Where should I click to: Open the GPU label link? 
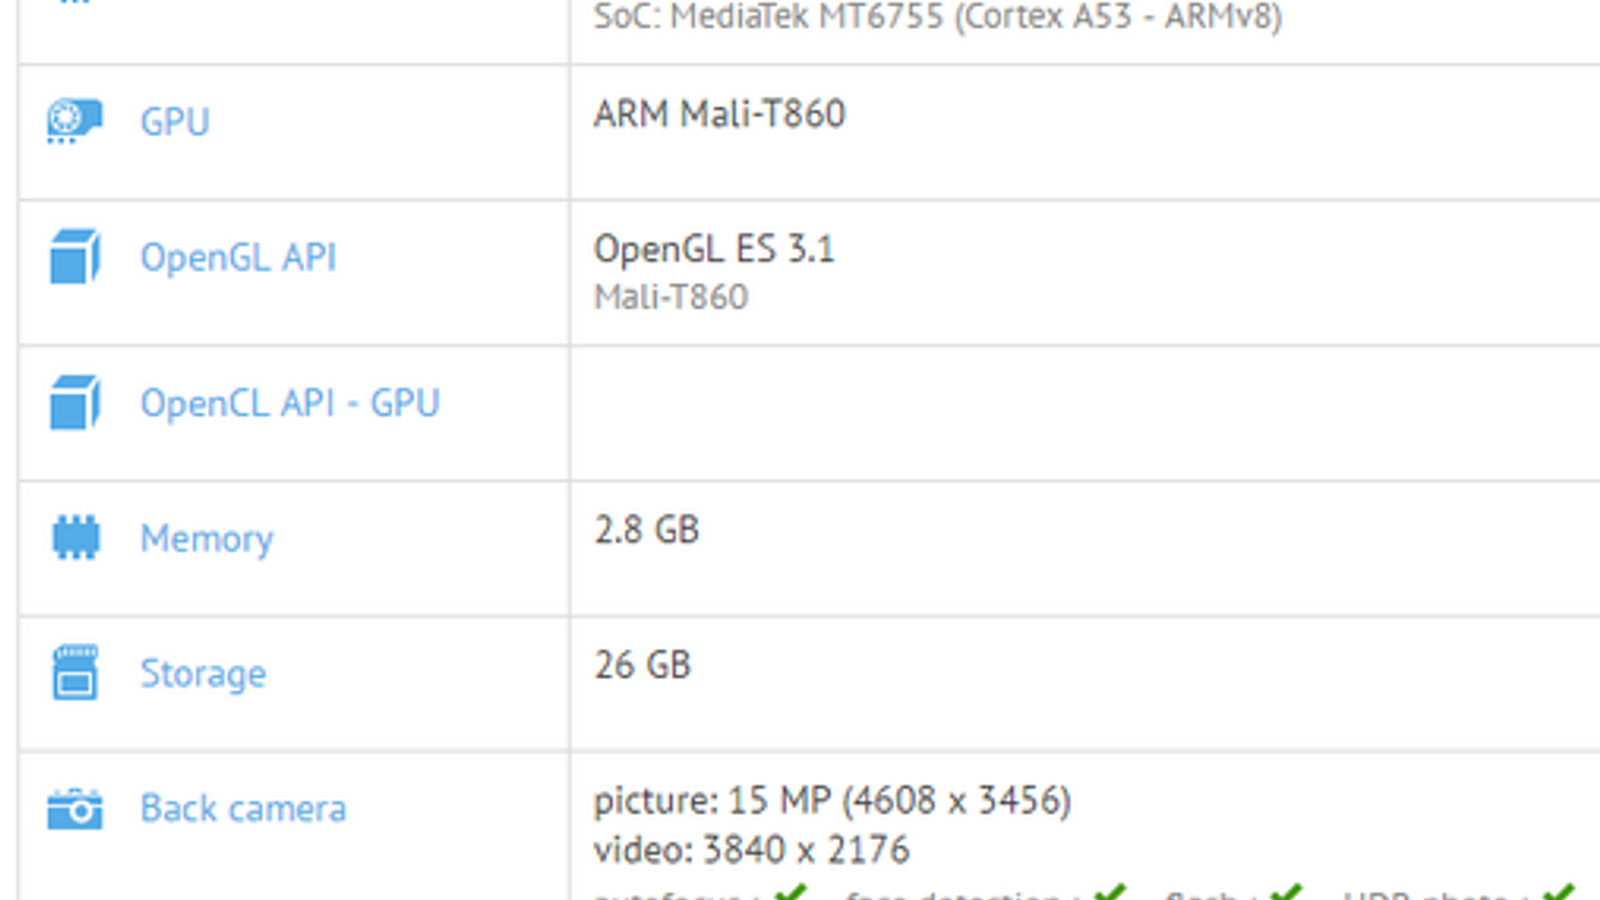point(175,122)
